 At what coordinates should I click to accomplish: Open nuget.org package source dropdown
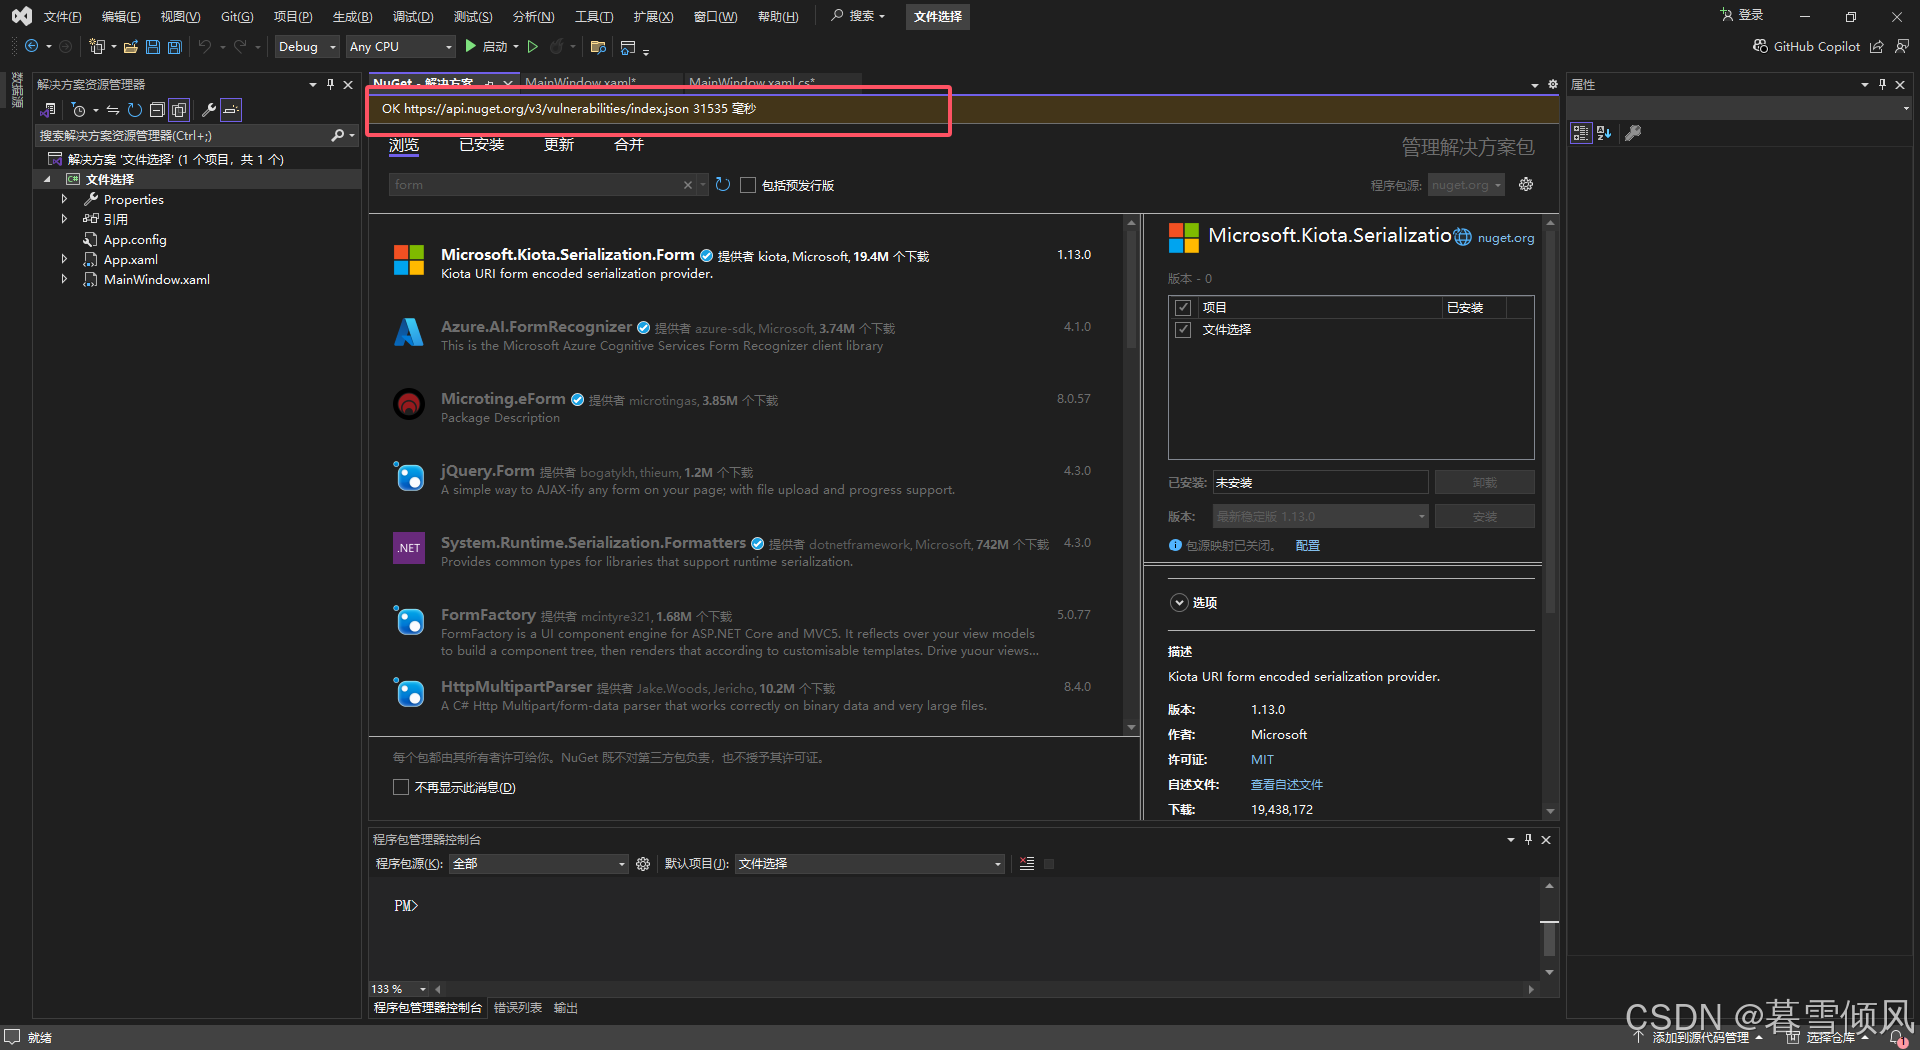point(1466,185)
